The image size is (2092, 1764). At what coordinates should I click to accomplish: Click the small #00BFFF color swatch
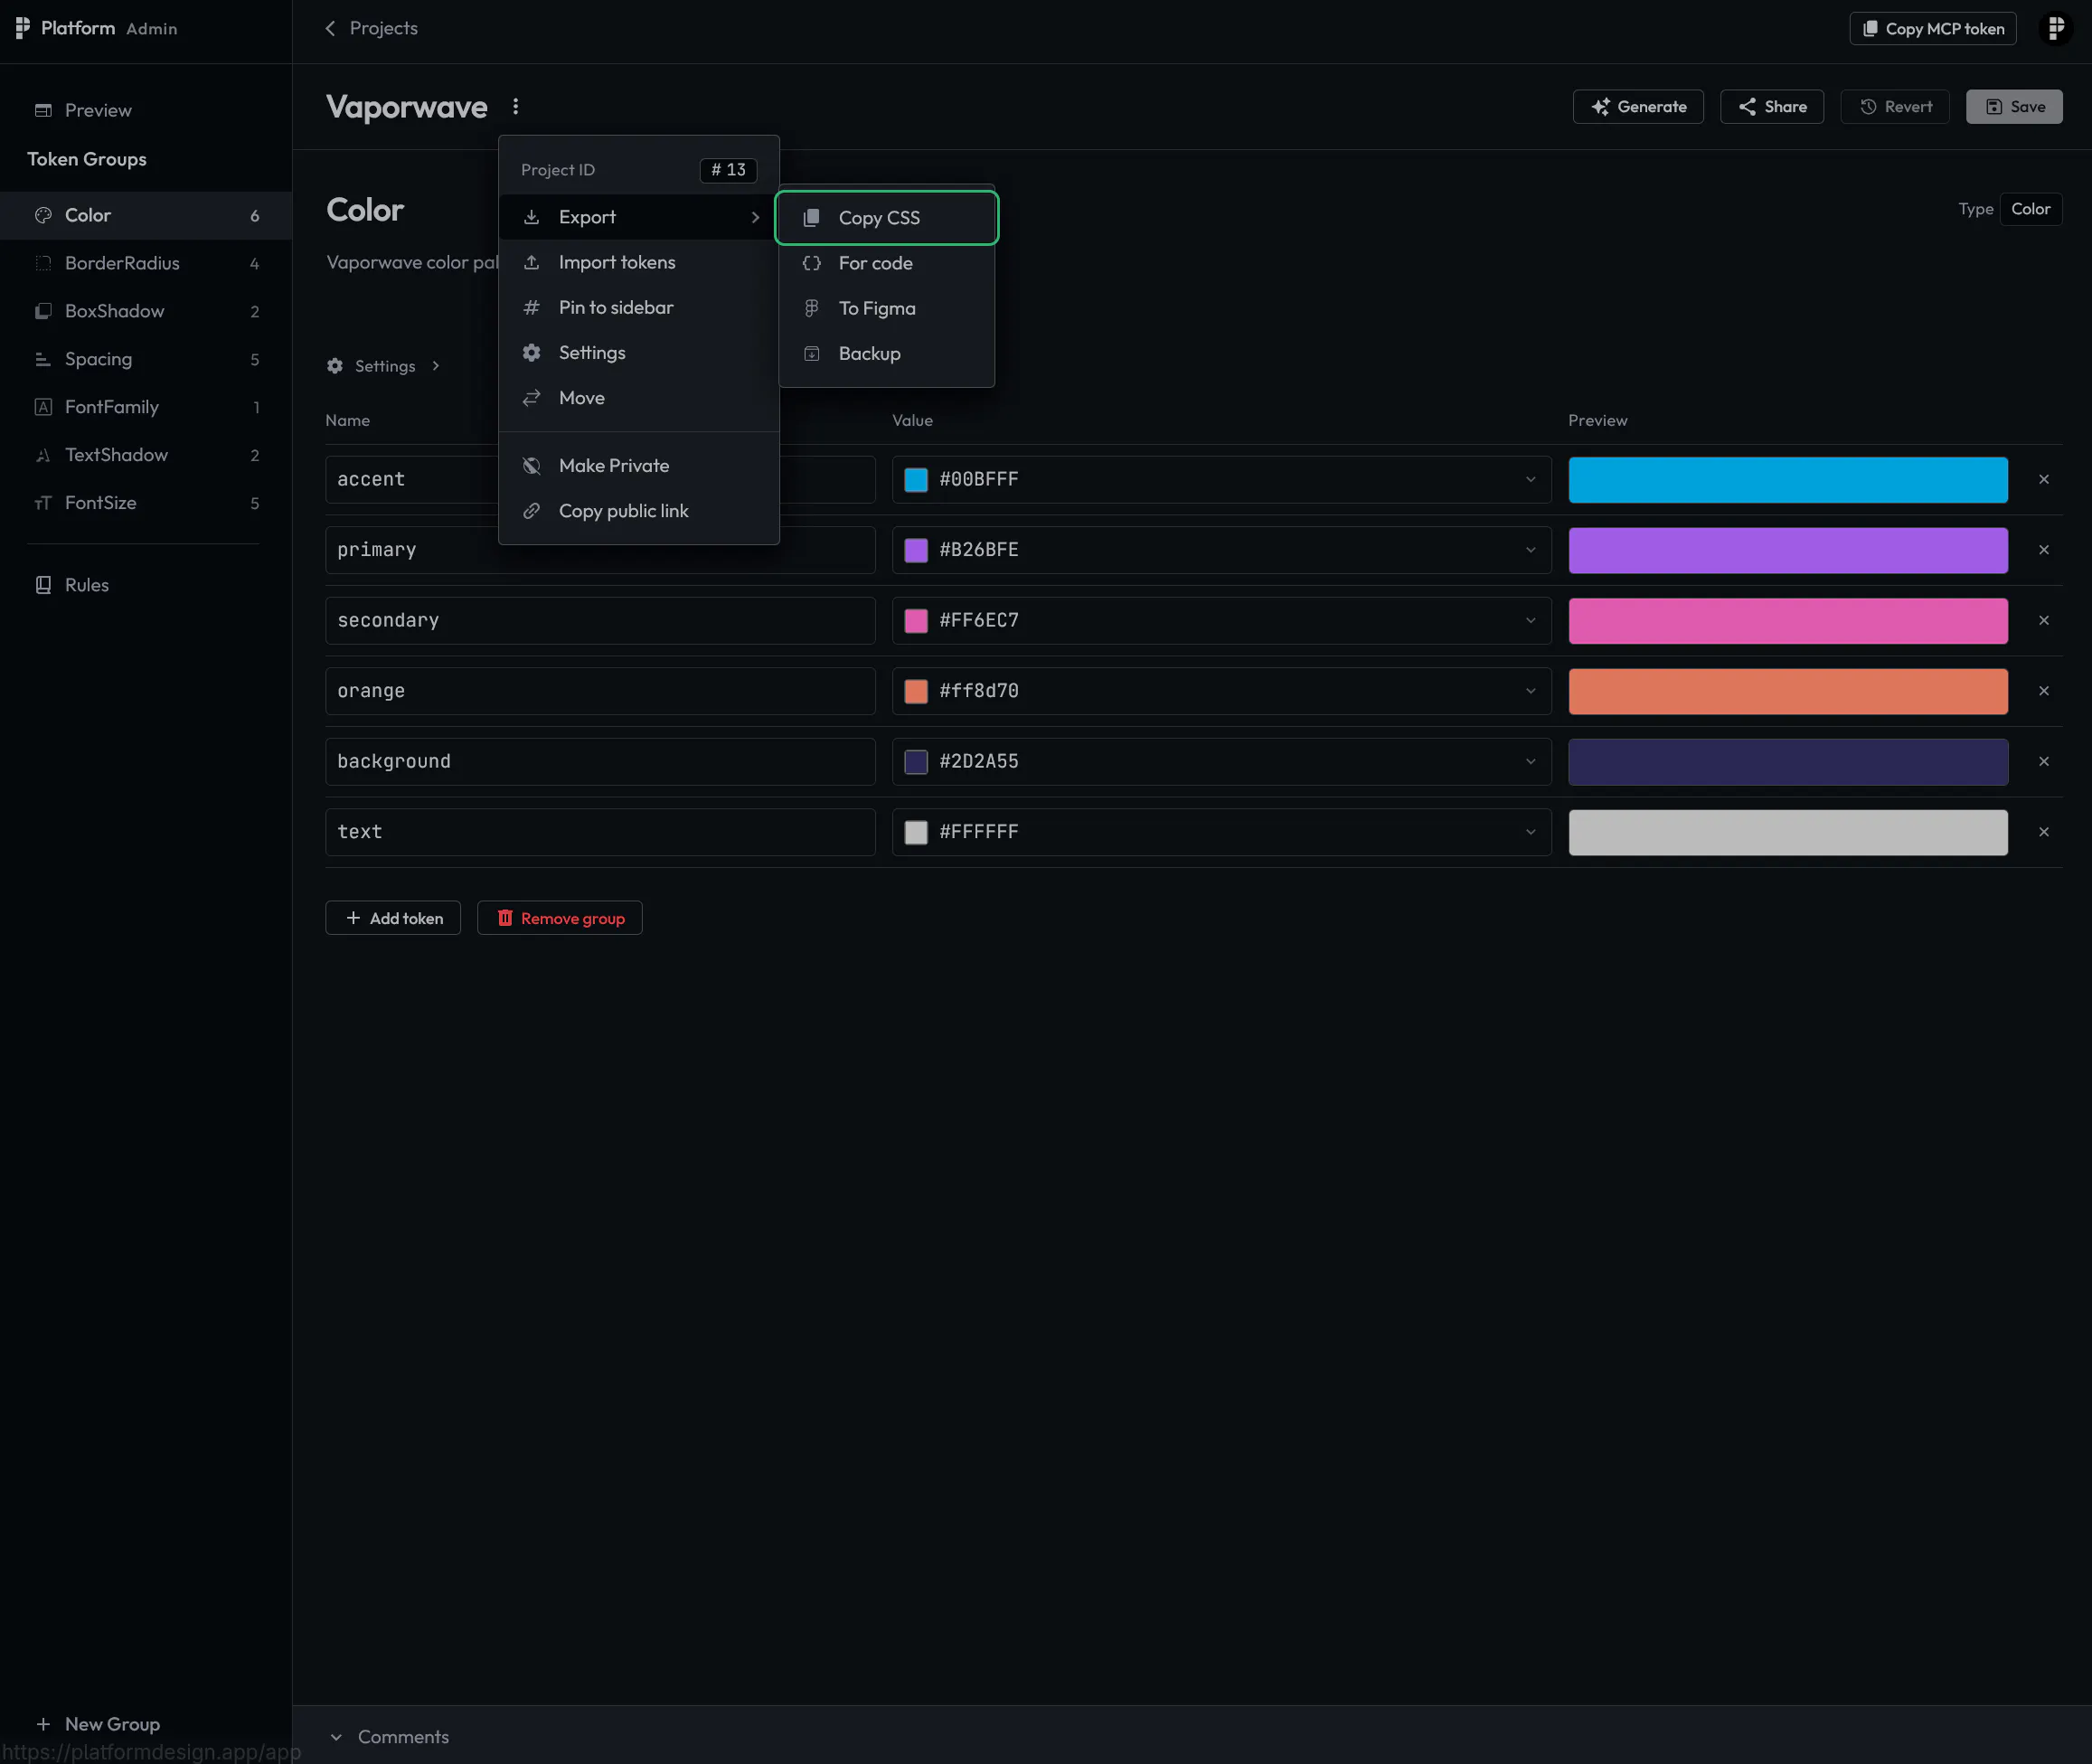(x=916, y=480)
